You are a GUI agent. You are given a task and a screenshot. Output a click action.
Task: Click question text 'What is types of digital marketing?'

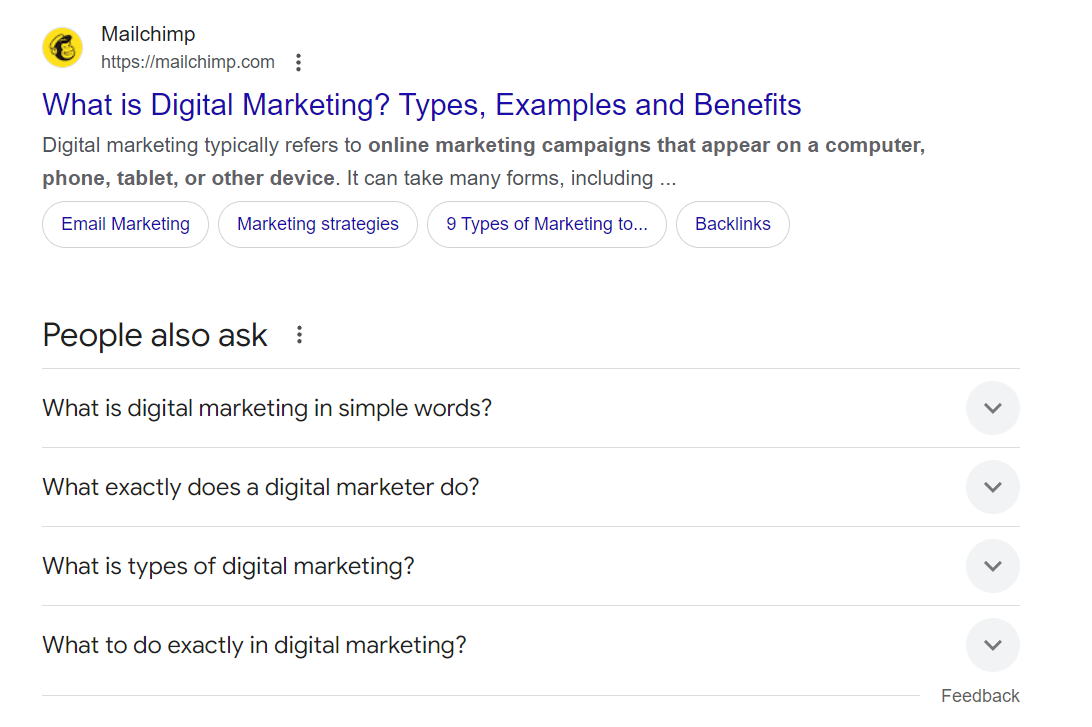tap(228, 566)
